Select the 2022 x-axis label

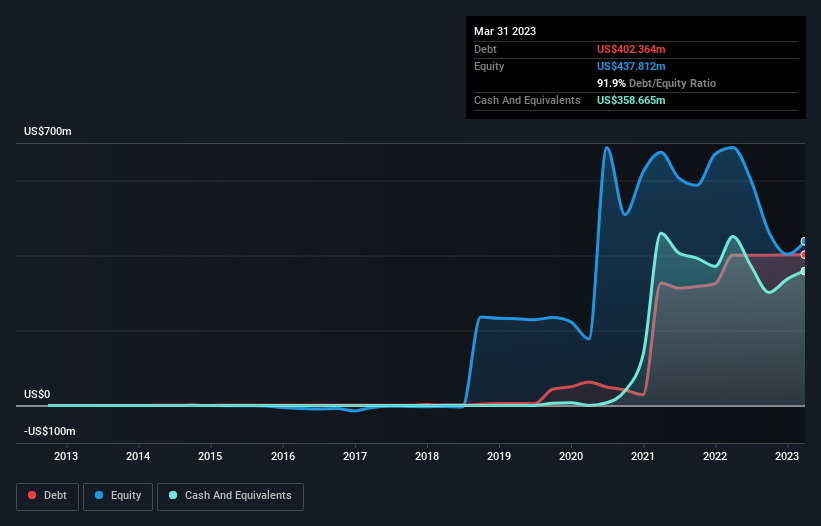pos(715,456)
